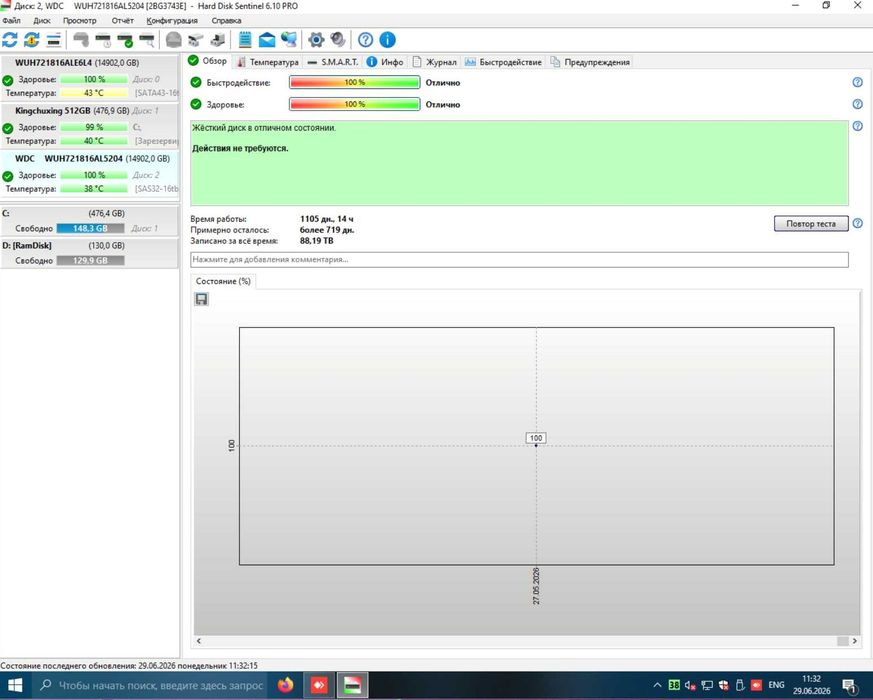Click the disk icon with green checkmark
The height and width of the screenshot is (700, 873).
[125, 40]
